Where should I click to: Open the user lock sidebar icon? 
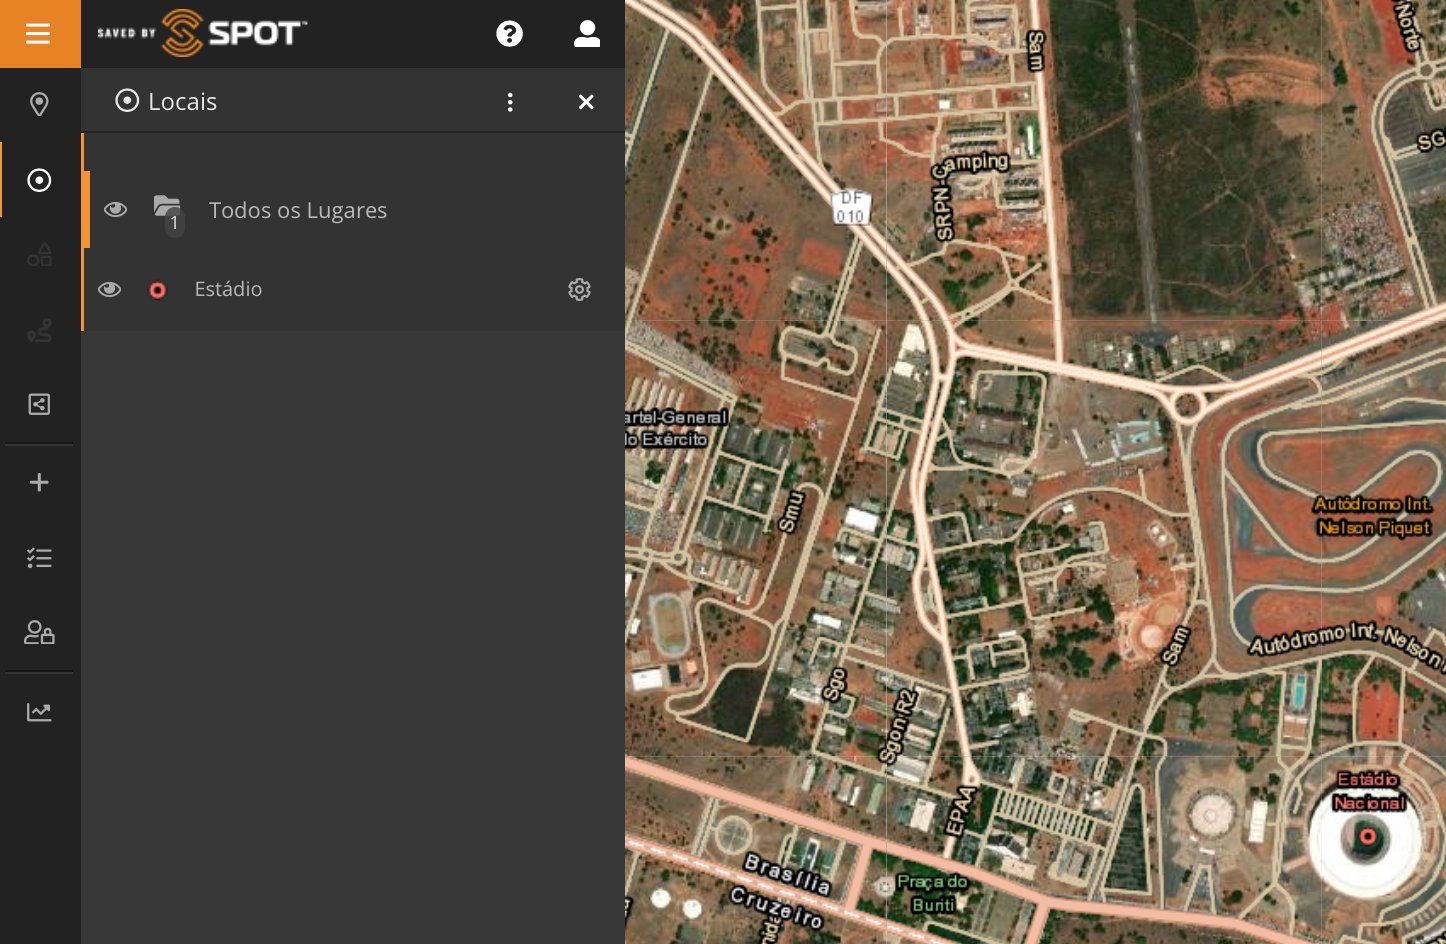[x=39, y=633]
